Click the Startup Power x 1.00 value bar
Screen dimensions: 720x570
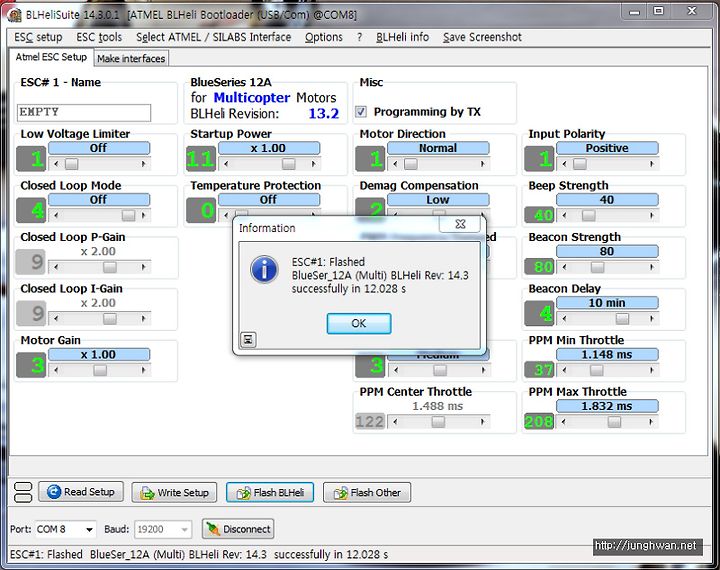pyautogui.click(x=269, y=148)
